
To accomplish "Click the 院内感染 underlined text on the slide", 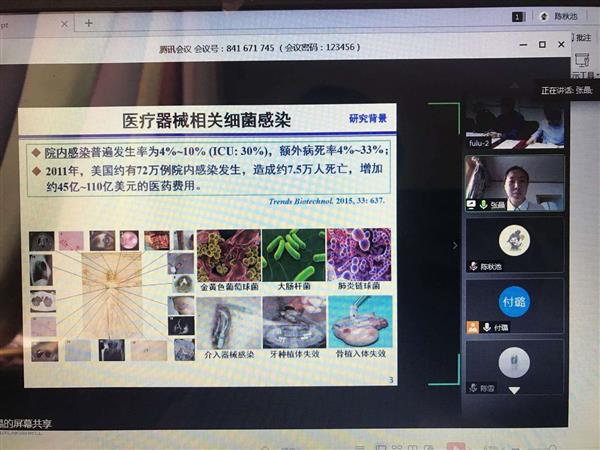I will (65, 150).
